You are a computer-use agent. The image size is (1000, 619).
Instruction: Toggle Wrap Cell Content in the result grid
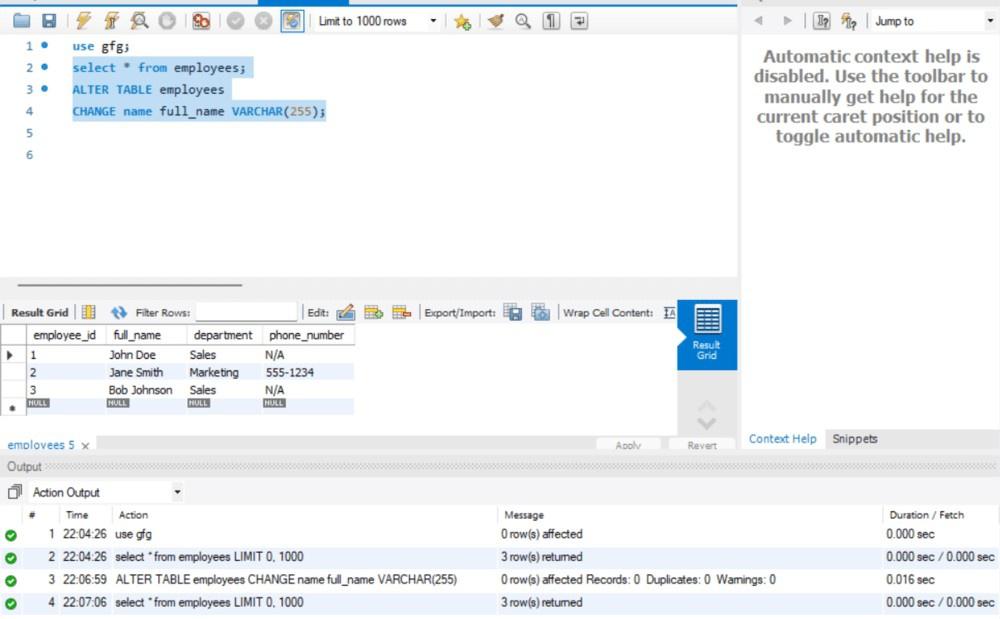click(x=668, y=311)
